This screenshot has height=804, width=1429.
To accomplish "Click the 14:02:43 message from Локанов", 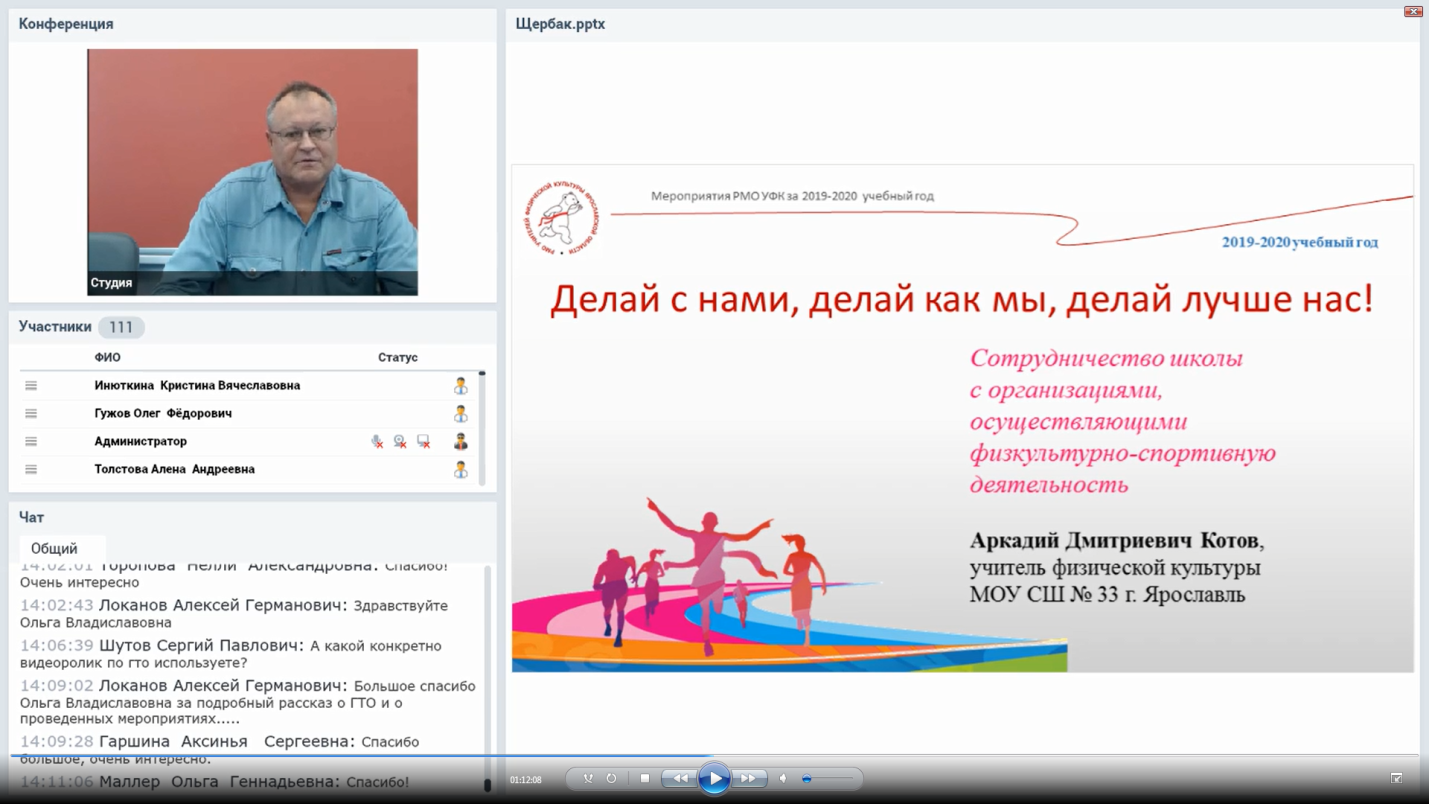I will pyautogui.click(x=234, y=614).
